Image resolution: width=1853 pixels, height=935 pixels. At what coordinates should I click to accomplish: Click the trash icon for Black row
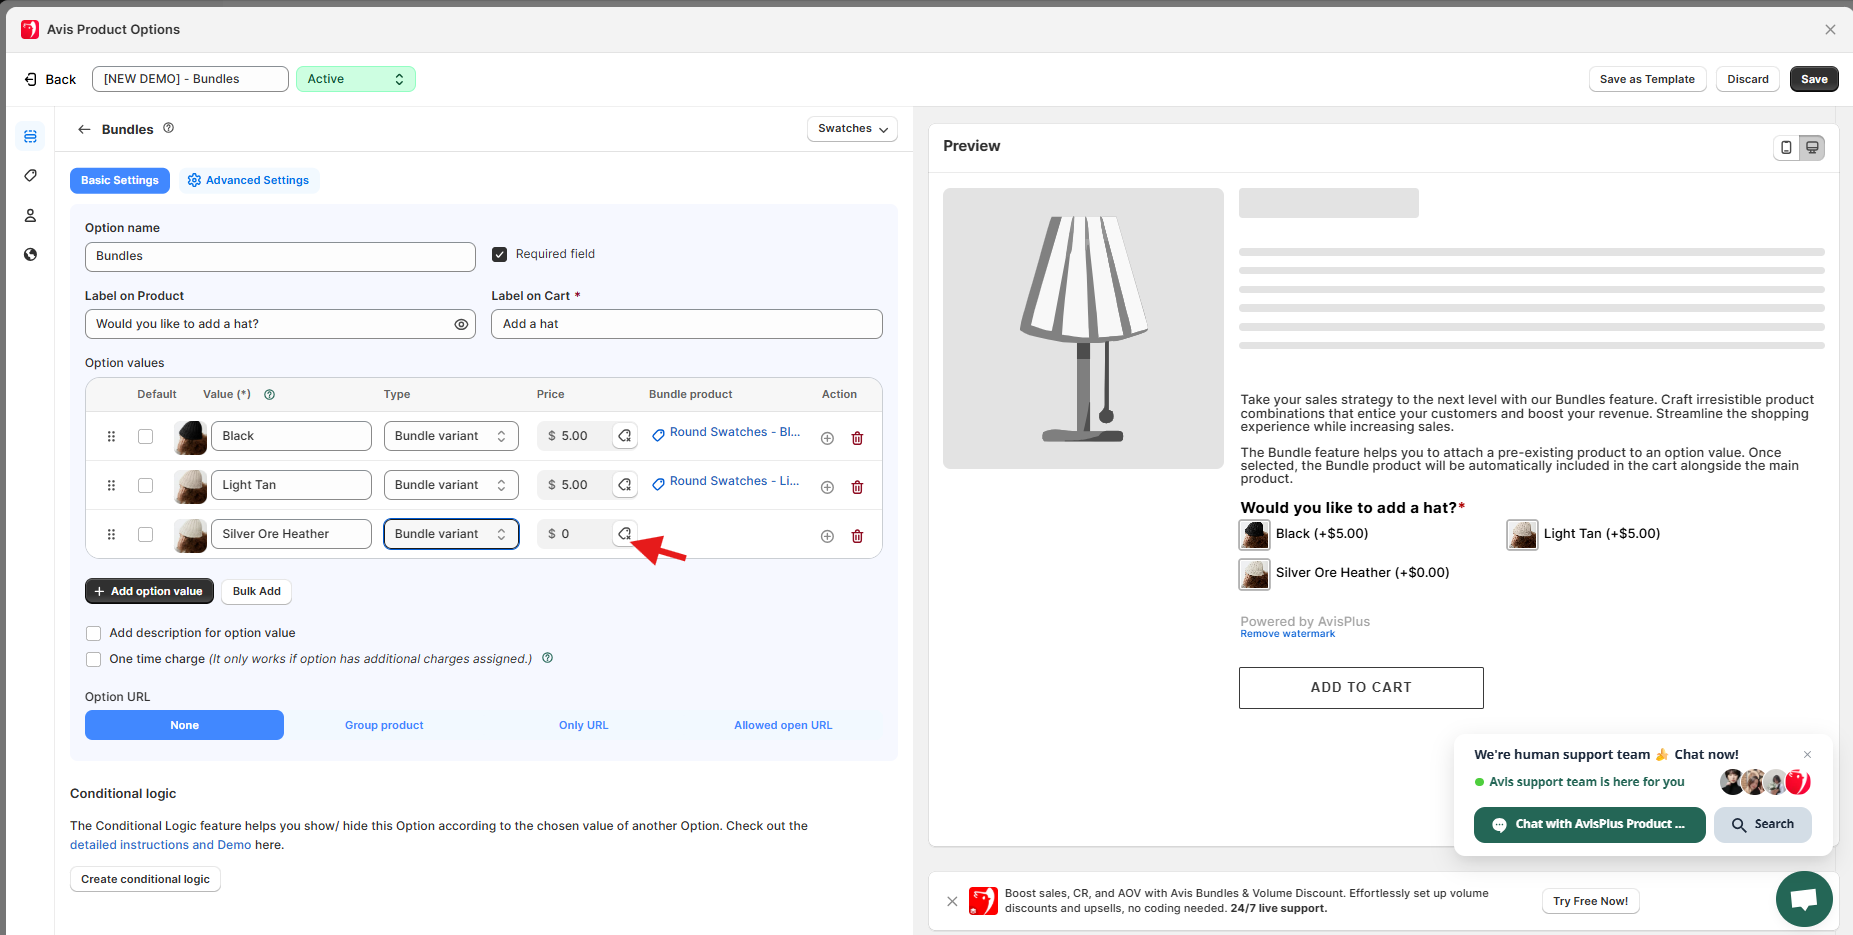pos(857,438)
